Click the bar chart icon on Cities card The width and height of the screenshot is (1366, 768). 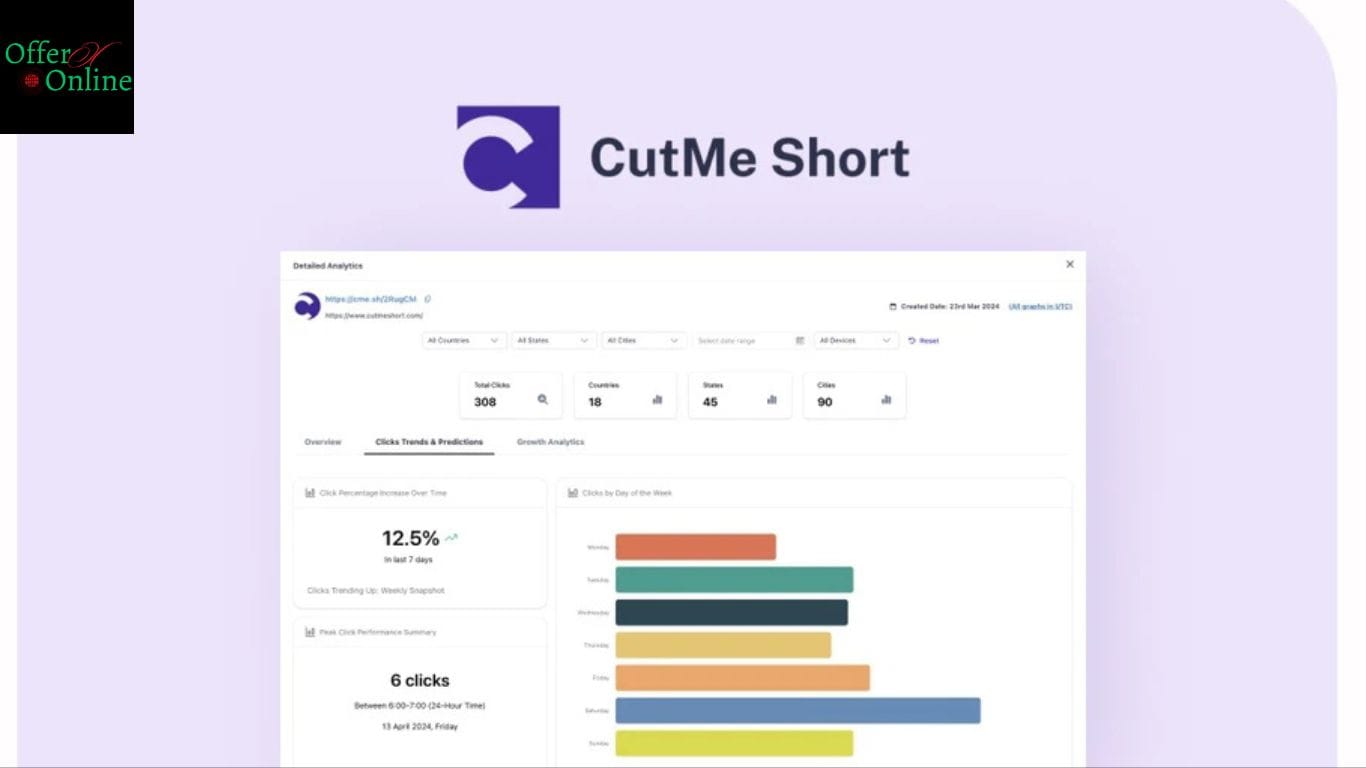coord(886,398)
